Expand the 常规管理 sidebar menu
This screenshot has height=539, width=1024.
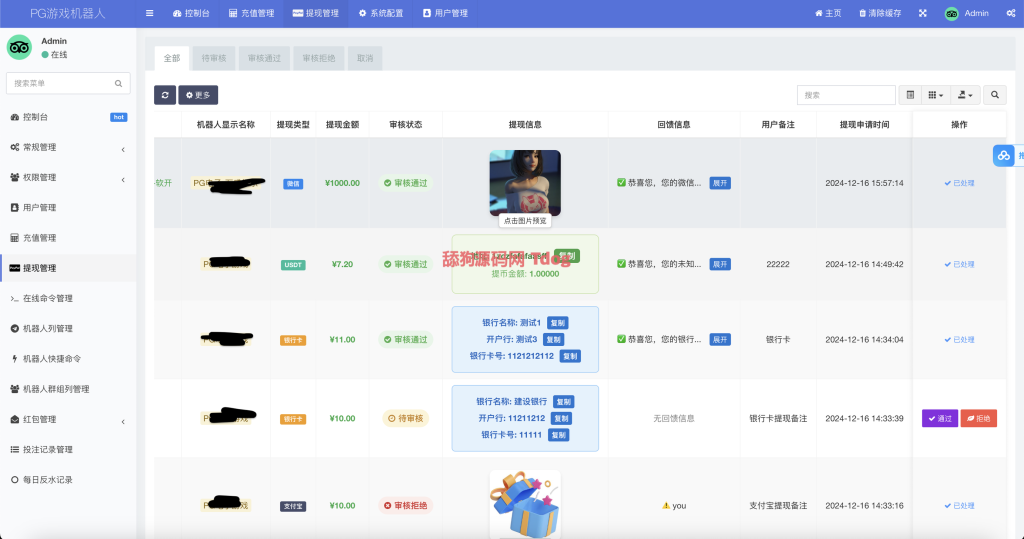(68, 147)
